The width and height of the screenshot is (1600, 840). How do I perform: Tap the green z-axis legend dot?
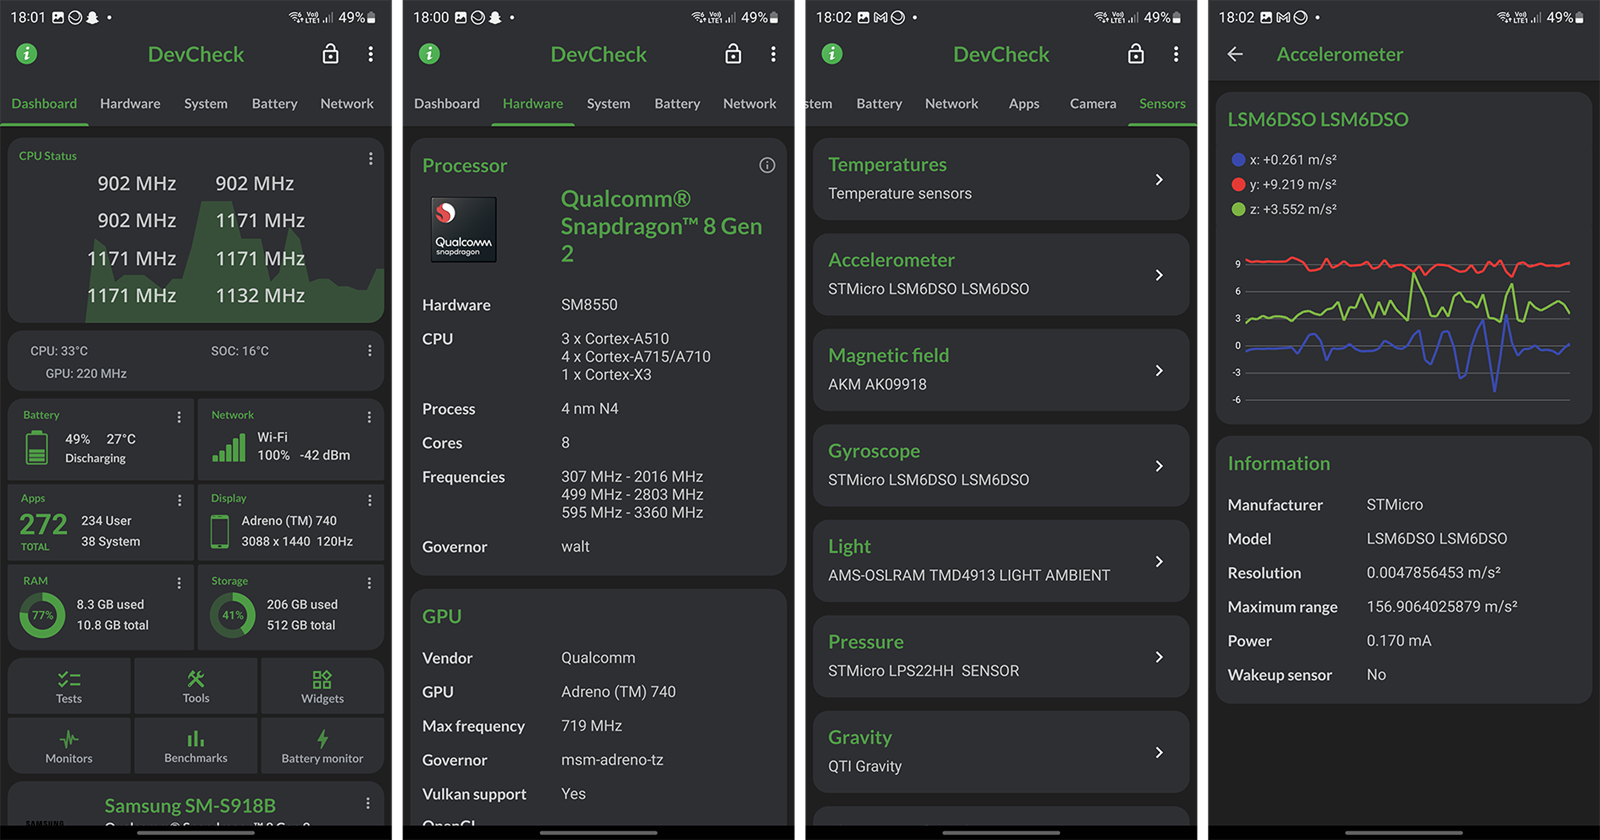[1238, 209]
